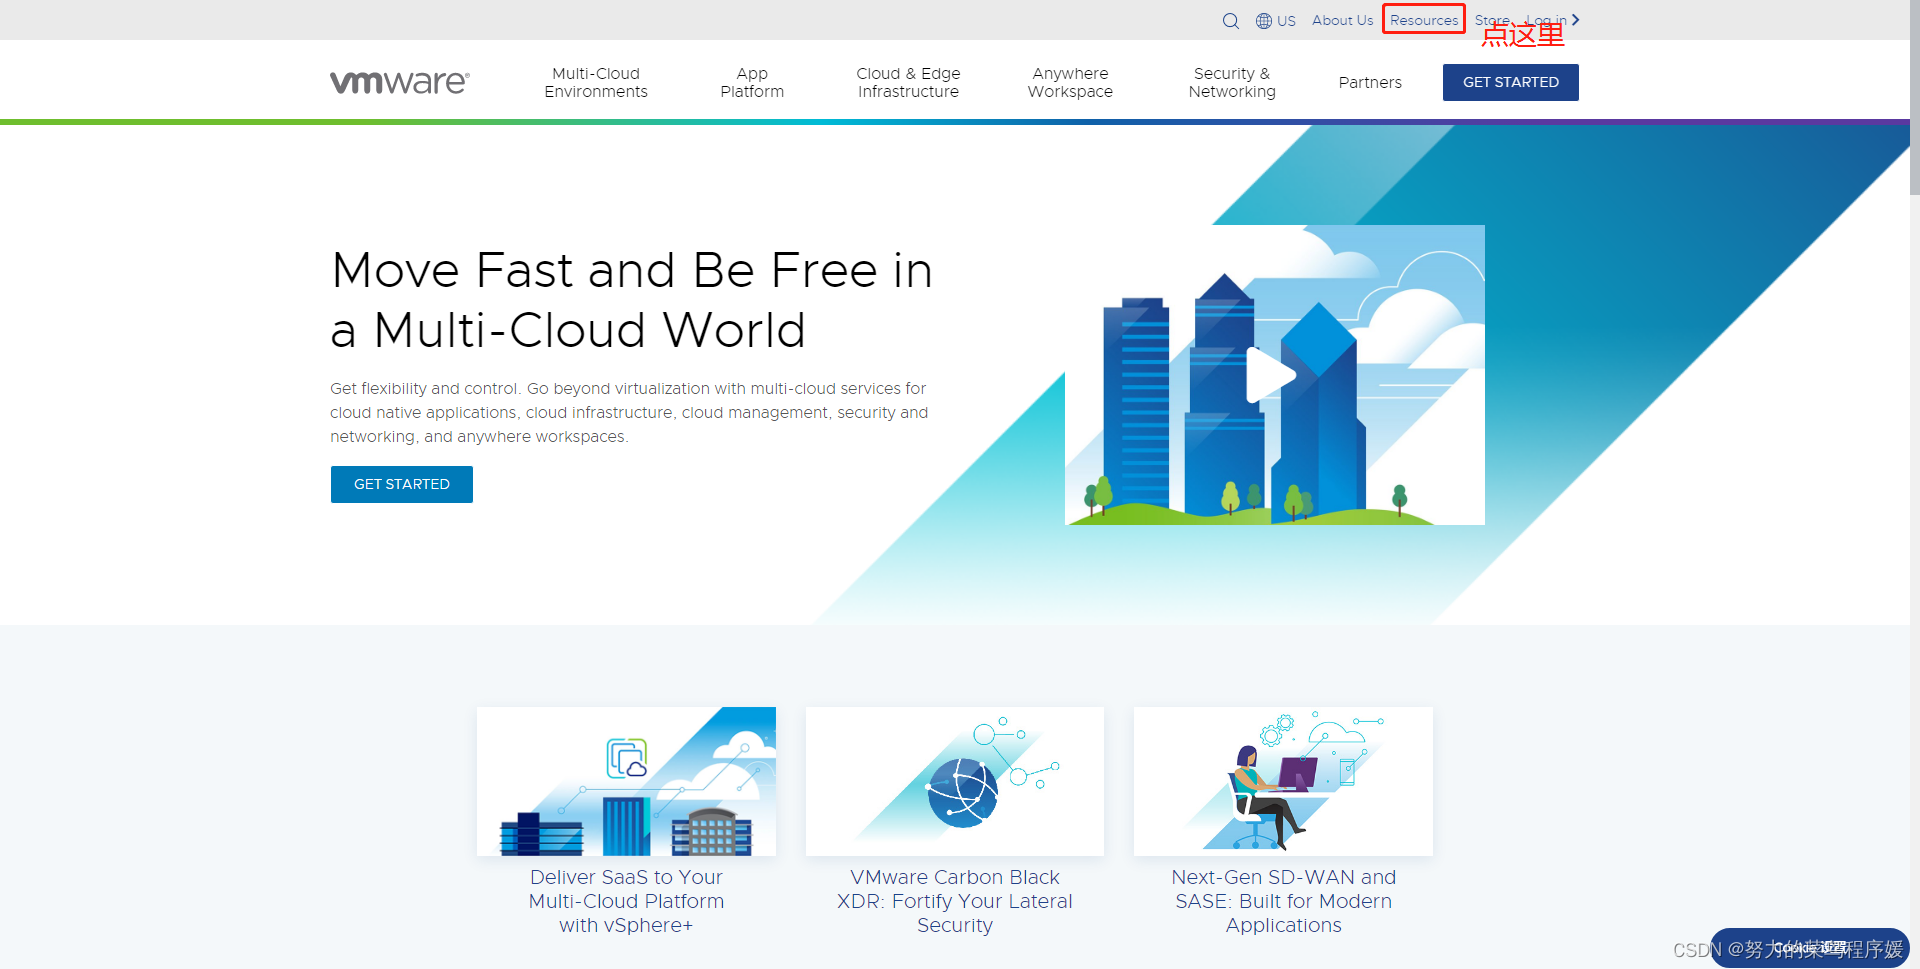Open Multi-Cloud Environments menu

tap(596, 83)
